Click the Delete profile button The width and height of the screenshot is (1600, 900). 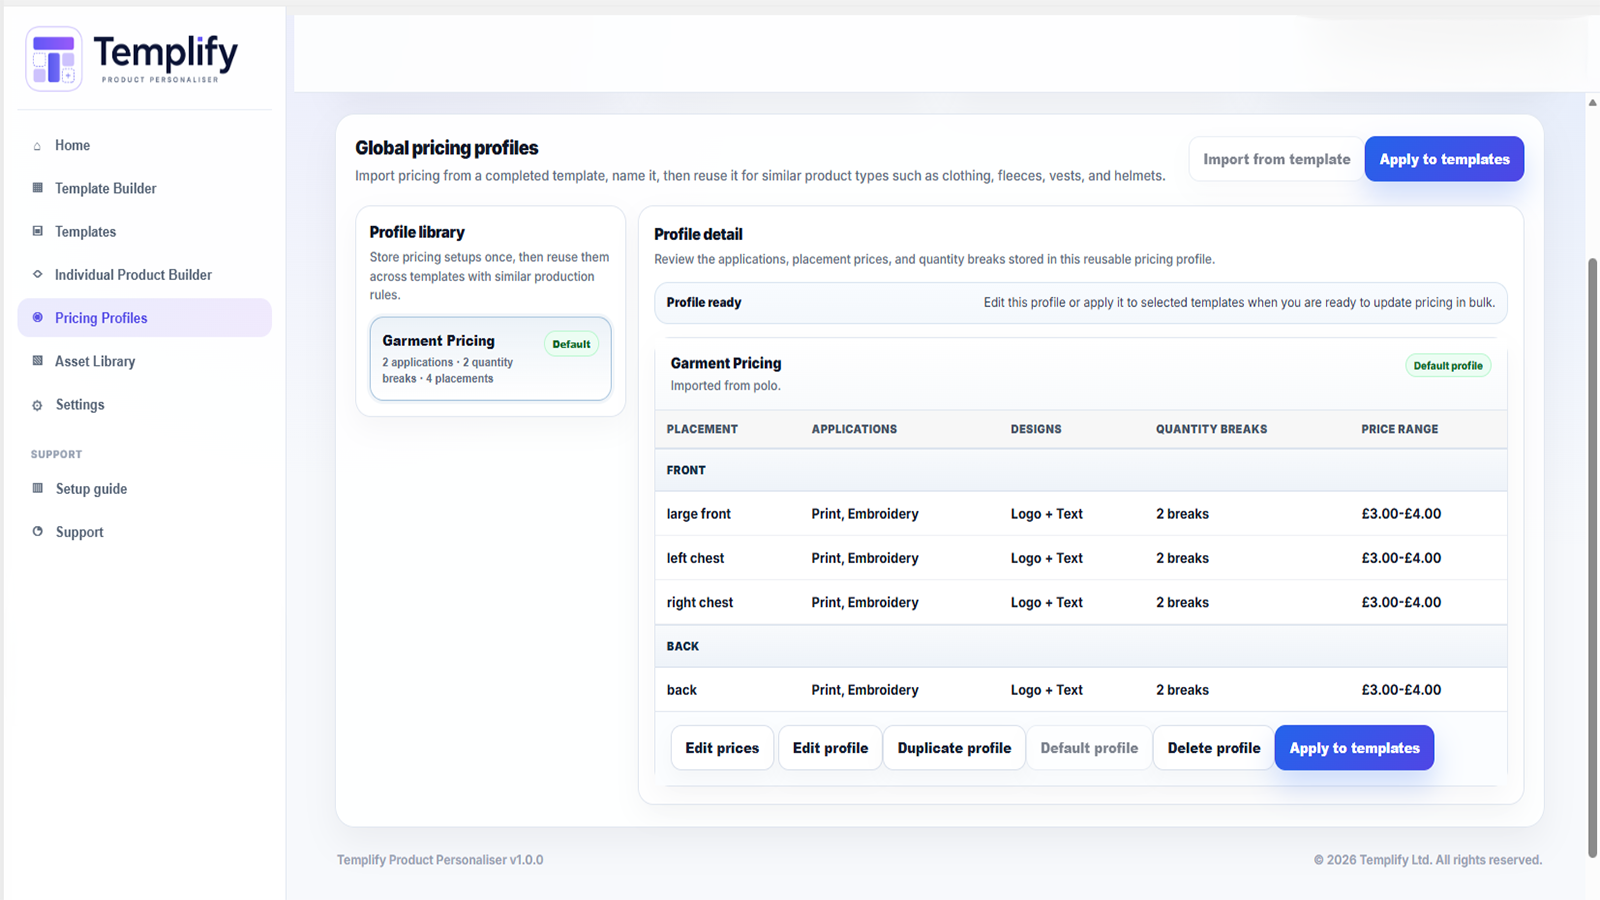1214,748
